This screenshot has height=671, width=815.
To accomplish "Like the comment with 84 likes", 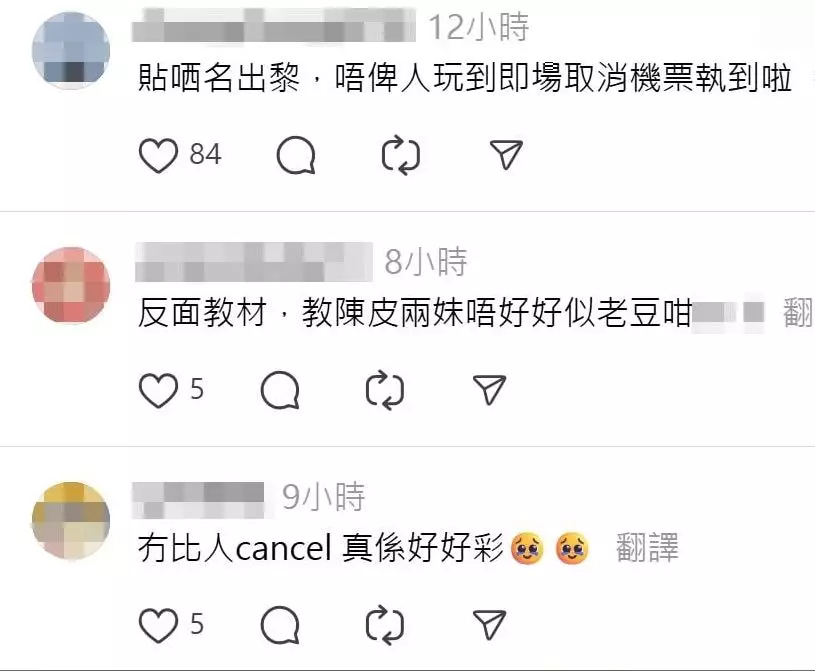I will click(x=158, y=155).
